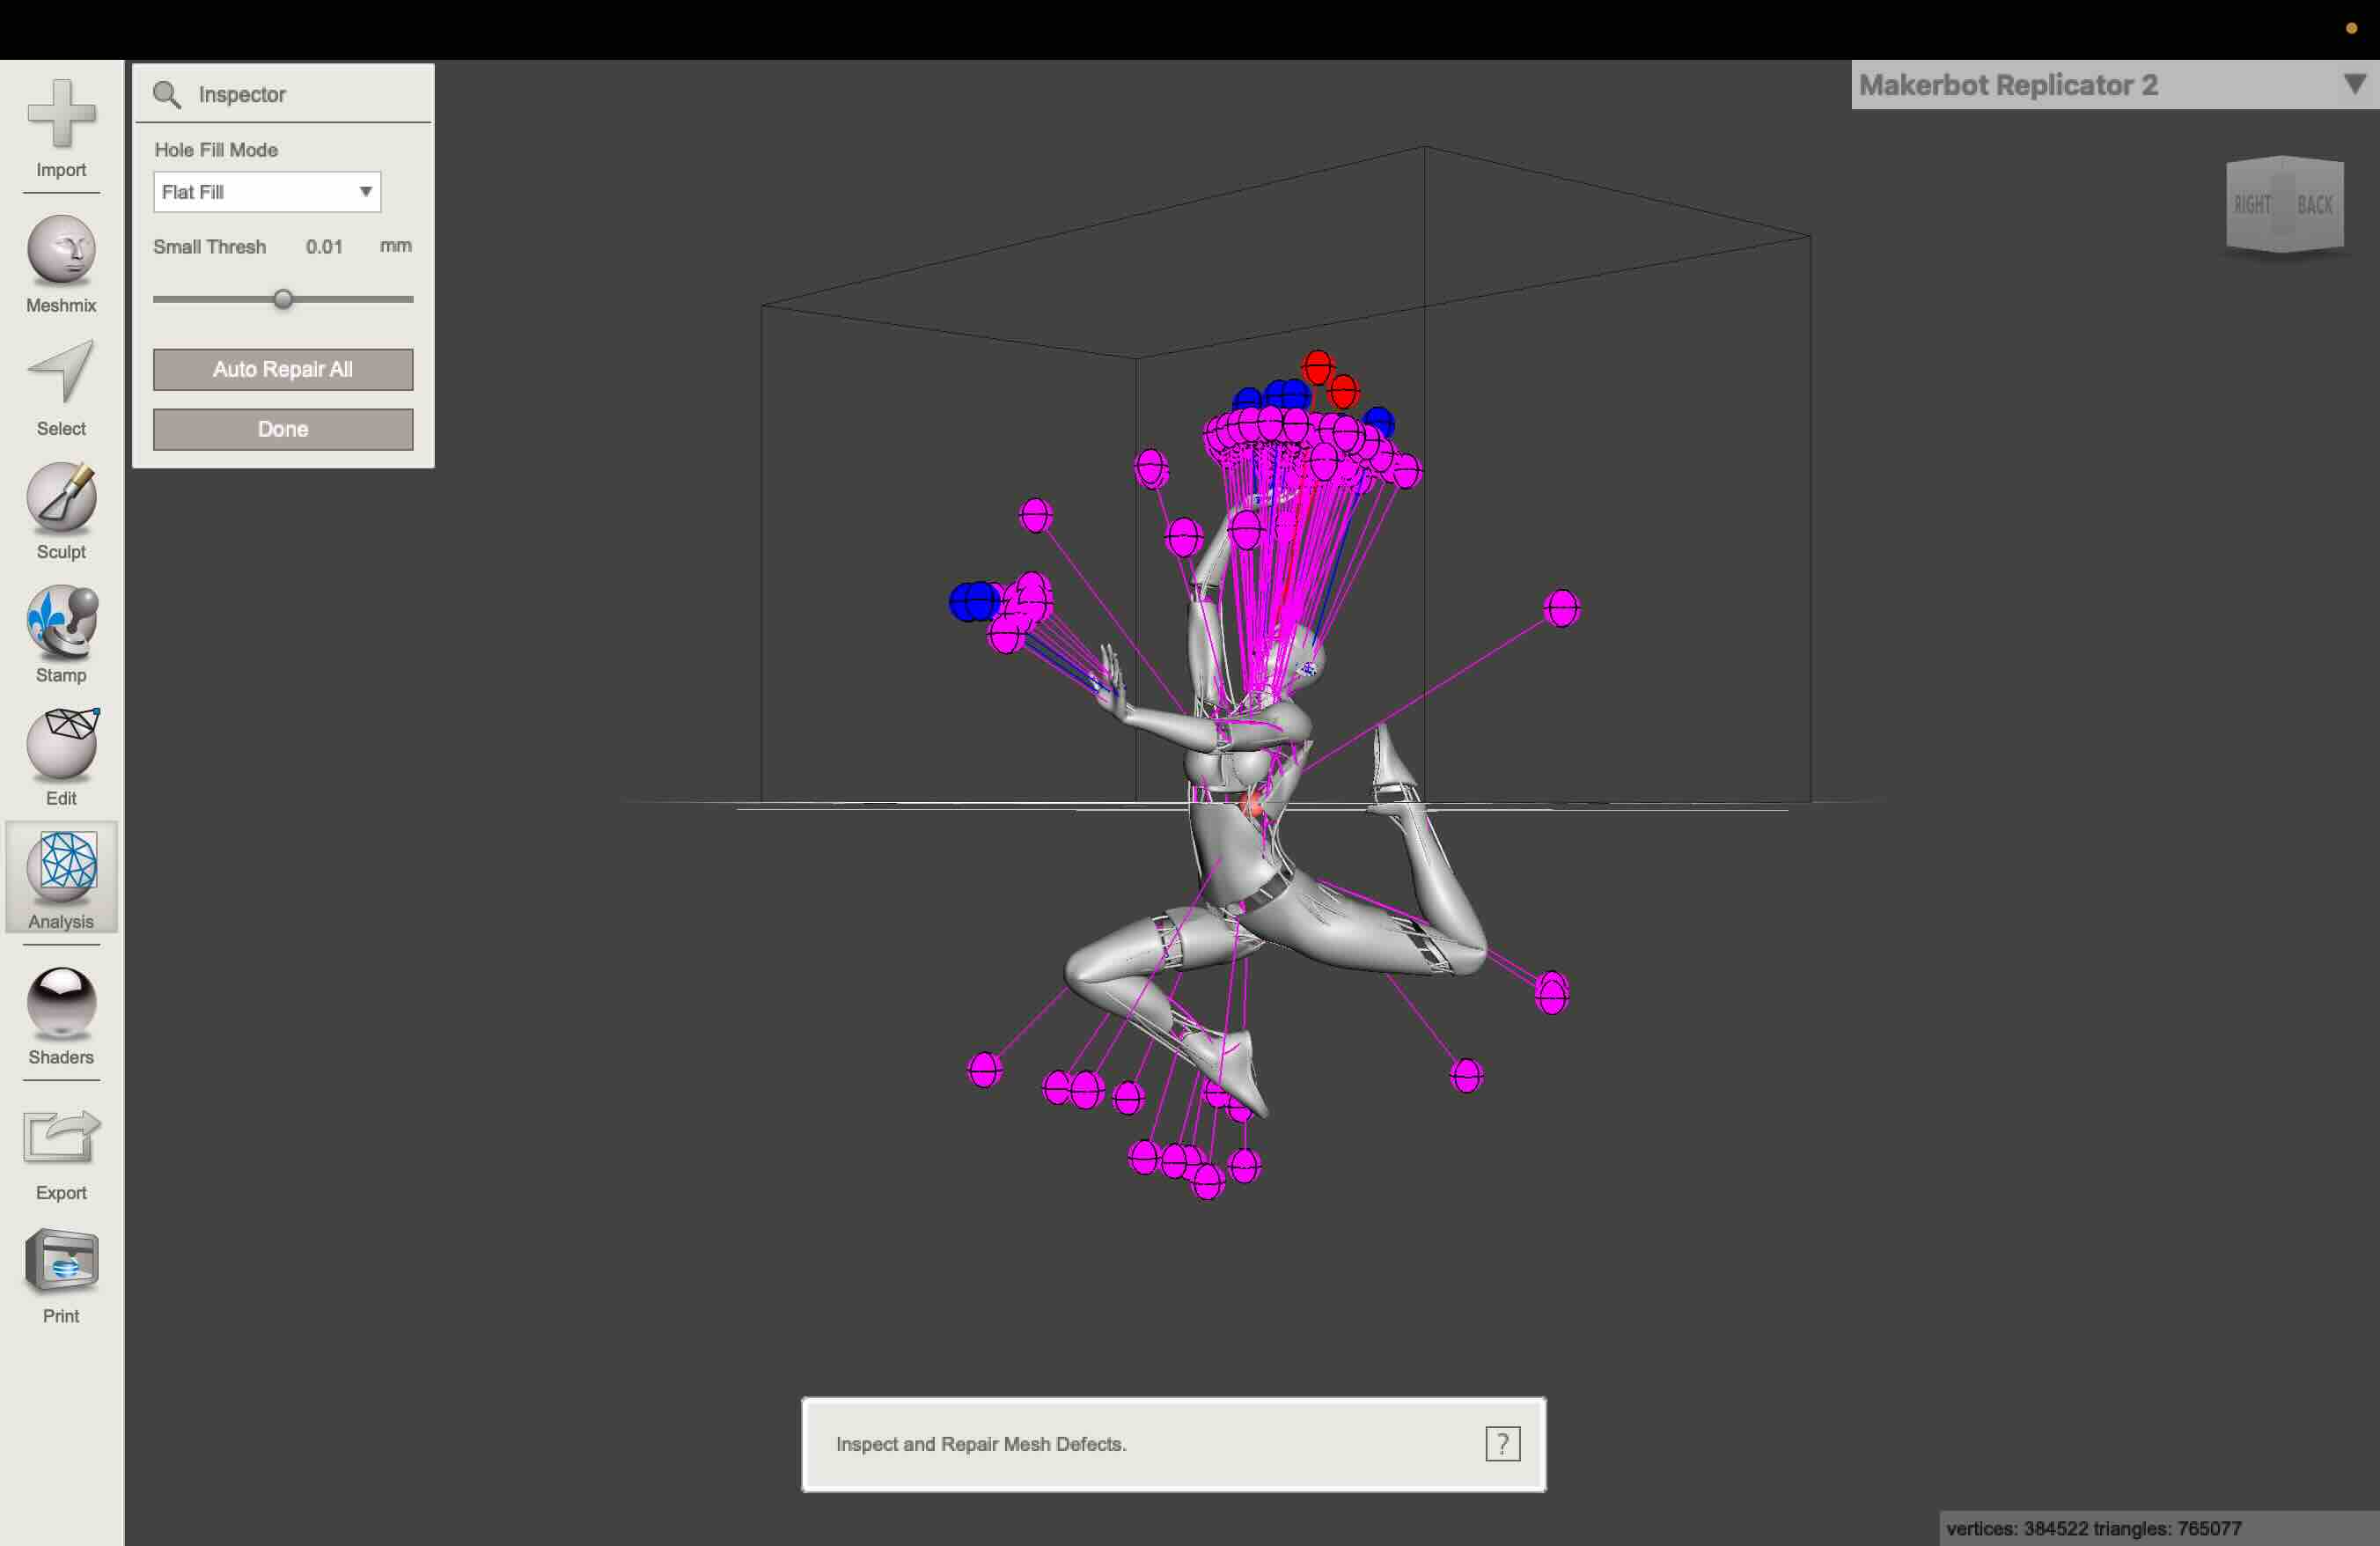Open the Sculpt tool
This screenshot has width=2380, height=1546.
click(x=61, y=496)
